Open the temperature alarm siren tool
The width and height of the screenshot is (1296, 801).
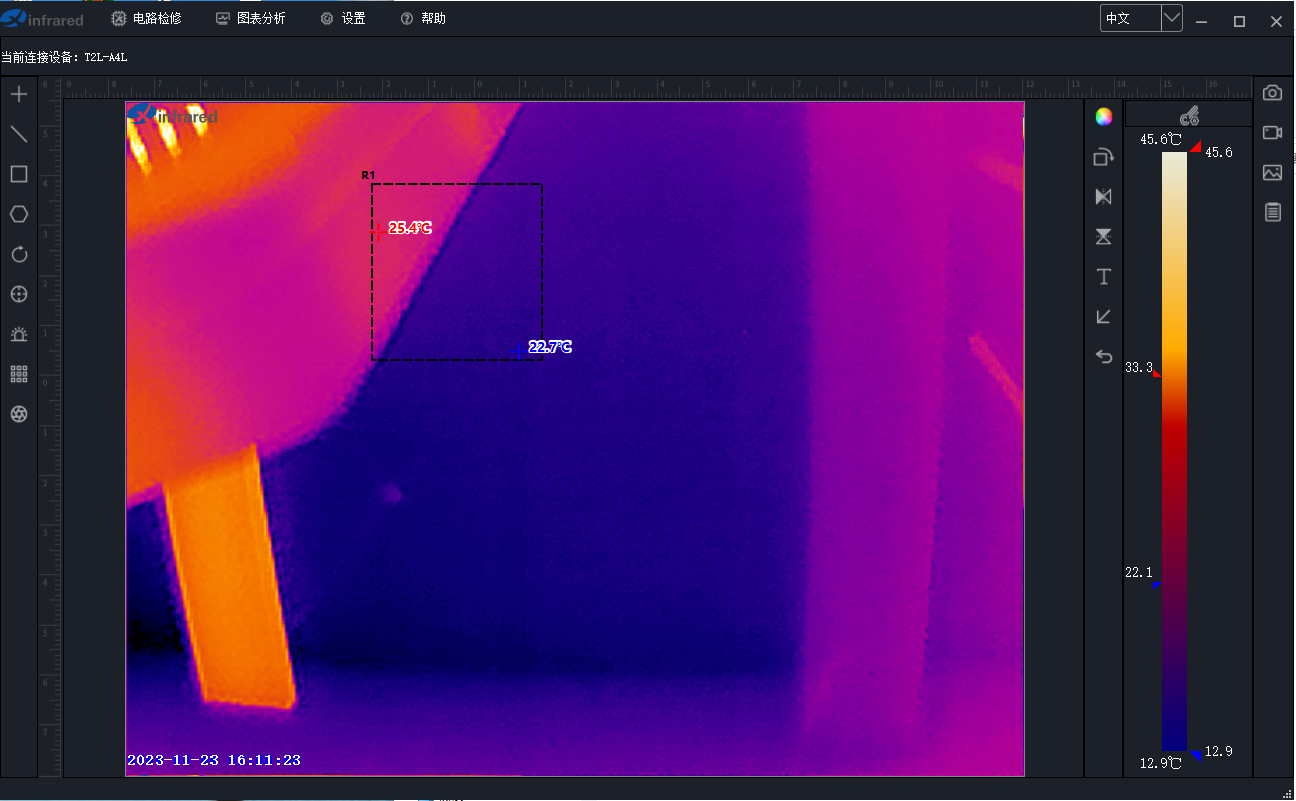coord(18,334)
